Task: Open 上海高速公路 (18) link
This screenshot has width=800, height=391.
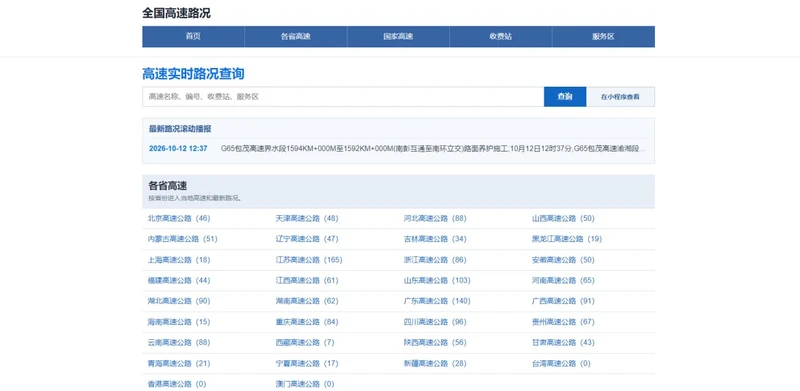Action: 179,260
